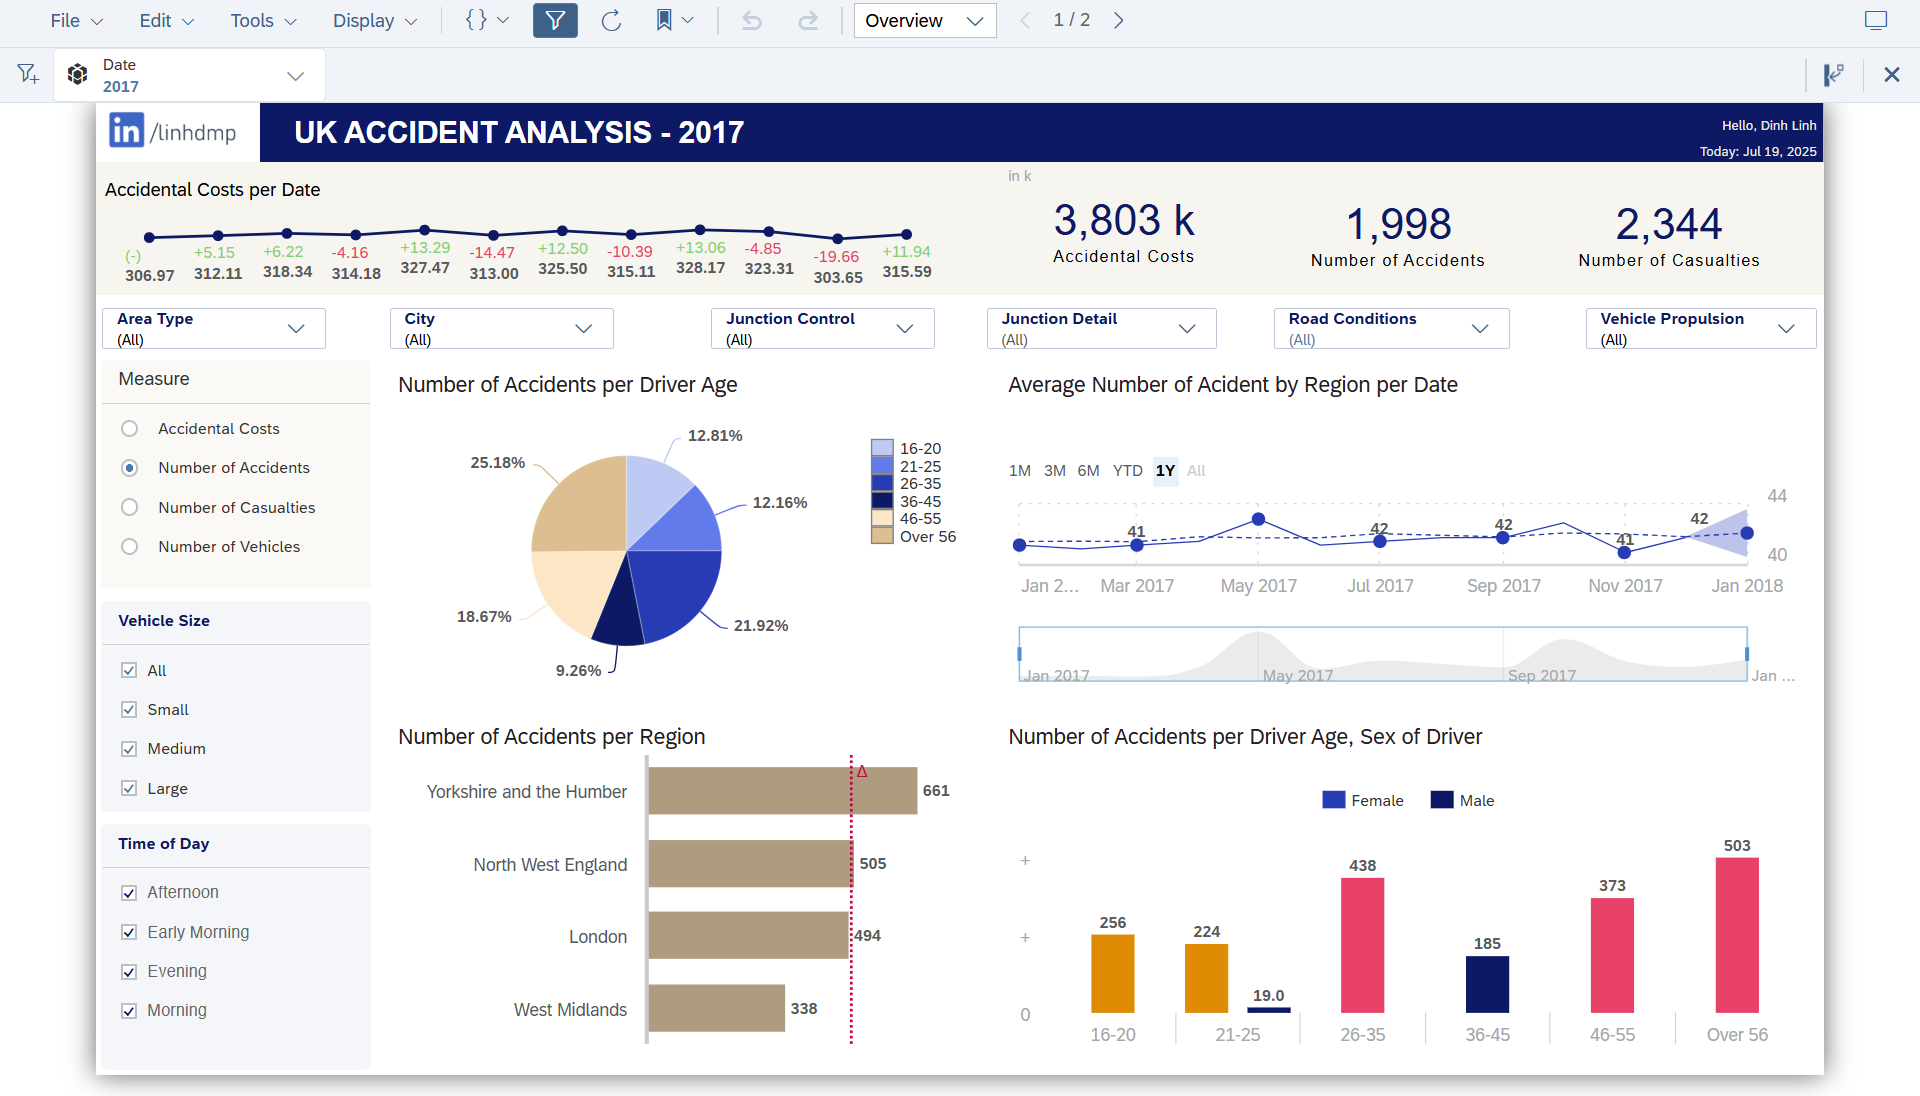
Task: Disable the Evening time of day filter
Action: click(x=129, y=971)
